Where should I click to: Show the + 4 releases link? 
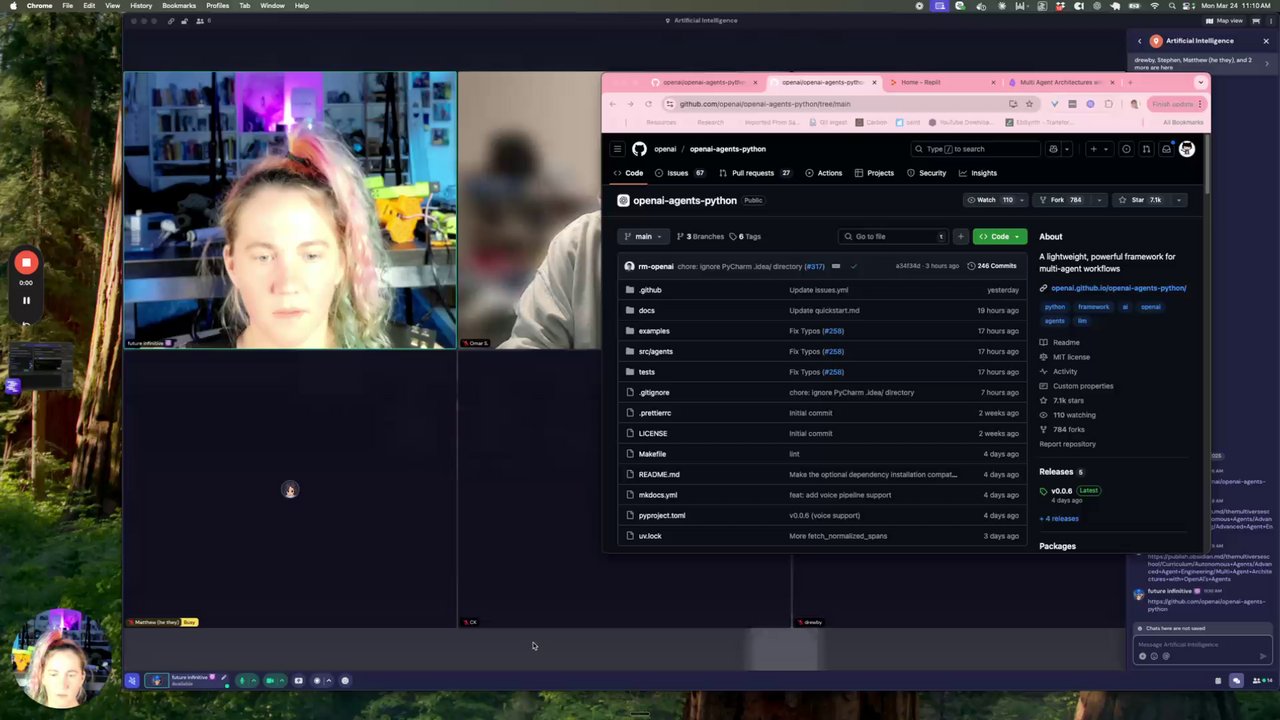(x=1059, y=518)
